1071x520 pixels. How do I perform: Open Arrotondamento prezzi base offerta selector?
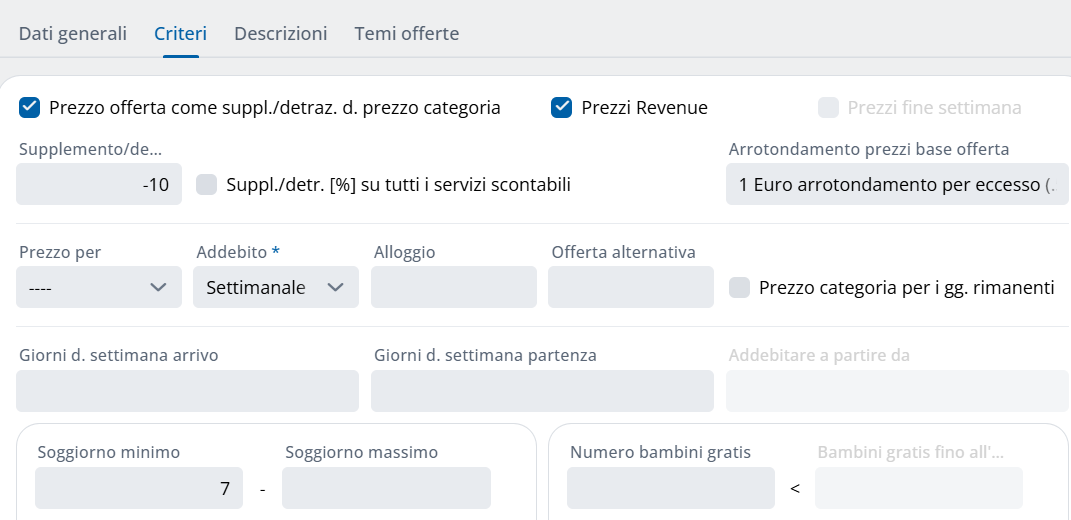coord(896,184)
